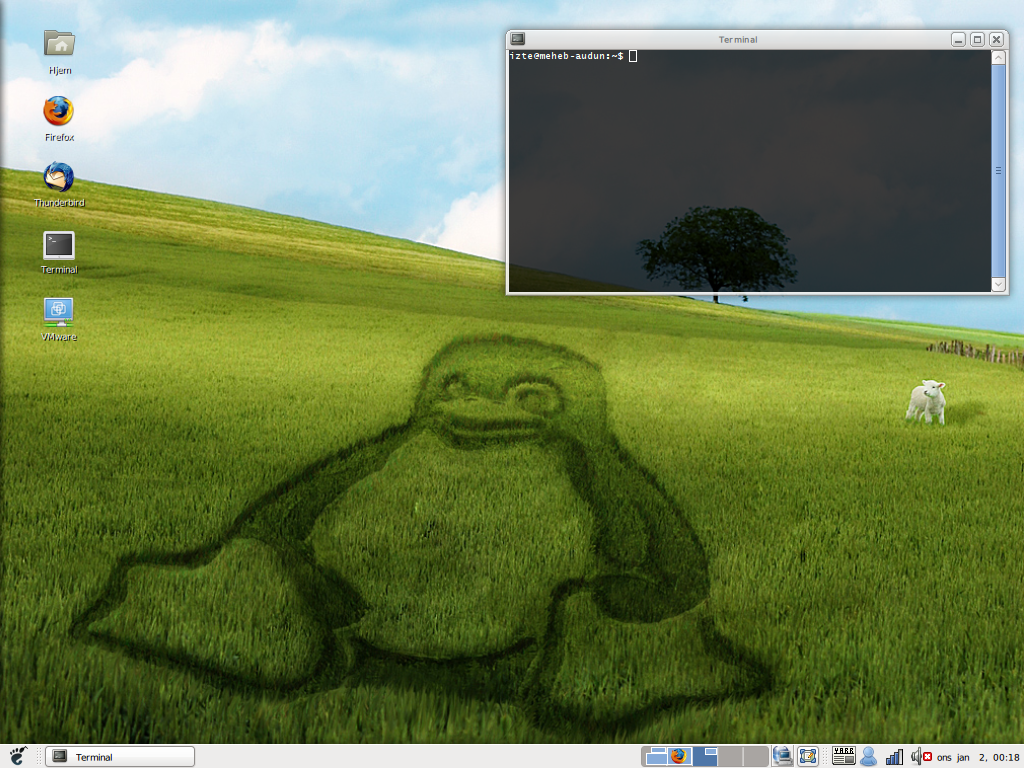
Task: Click the Terminal window title bar text
Action: coord(738,39)
